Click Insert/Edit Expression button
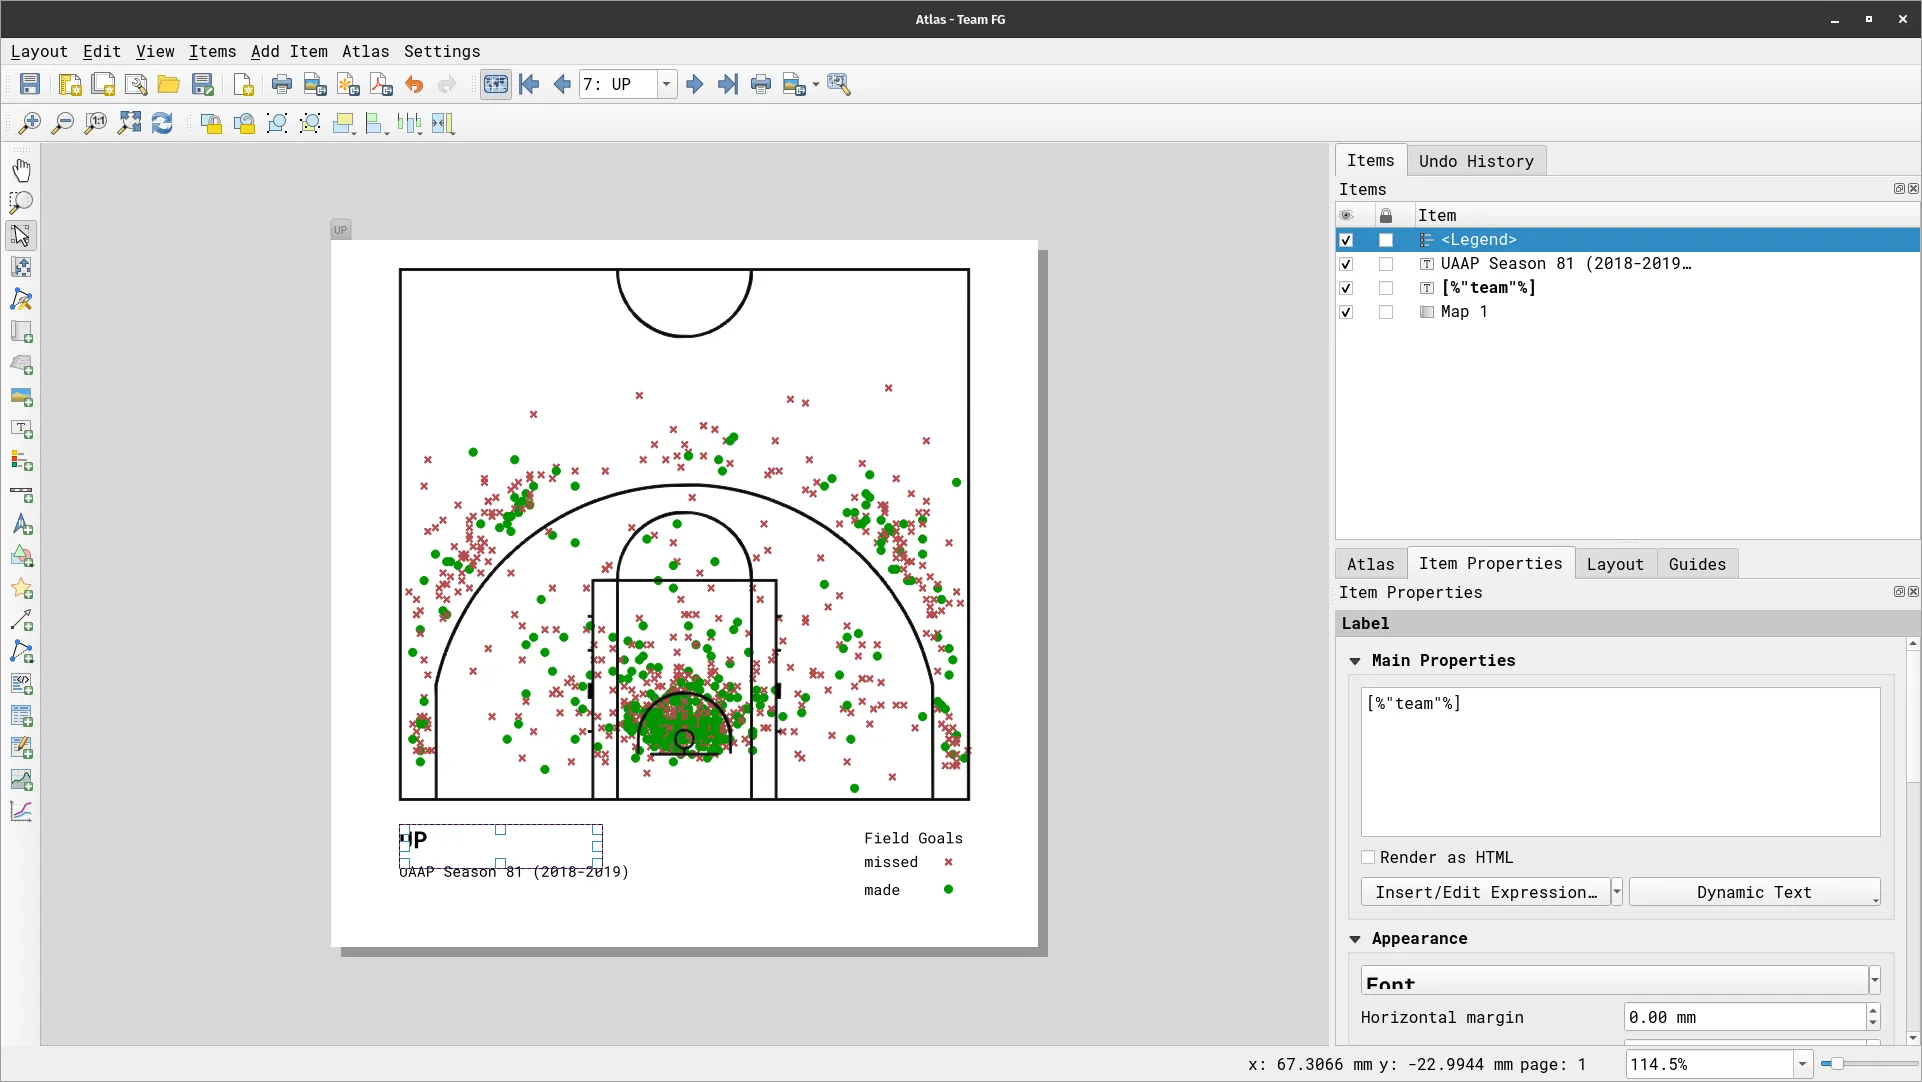Screen dimensions: 1922x1082 (1485, 892)
